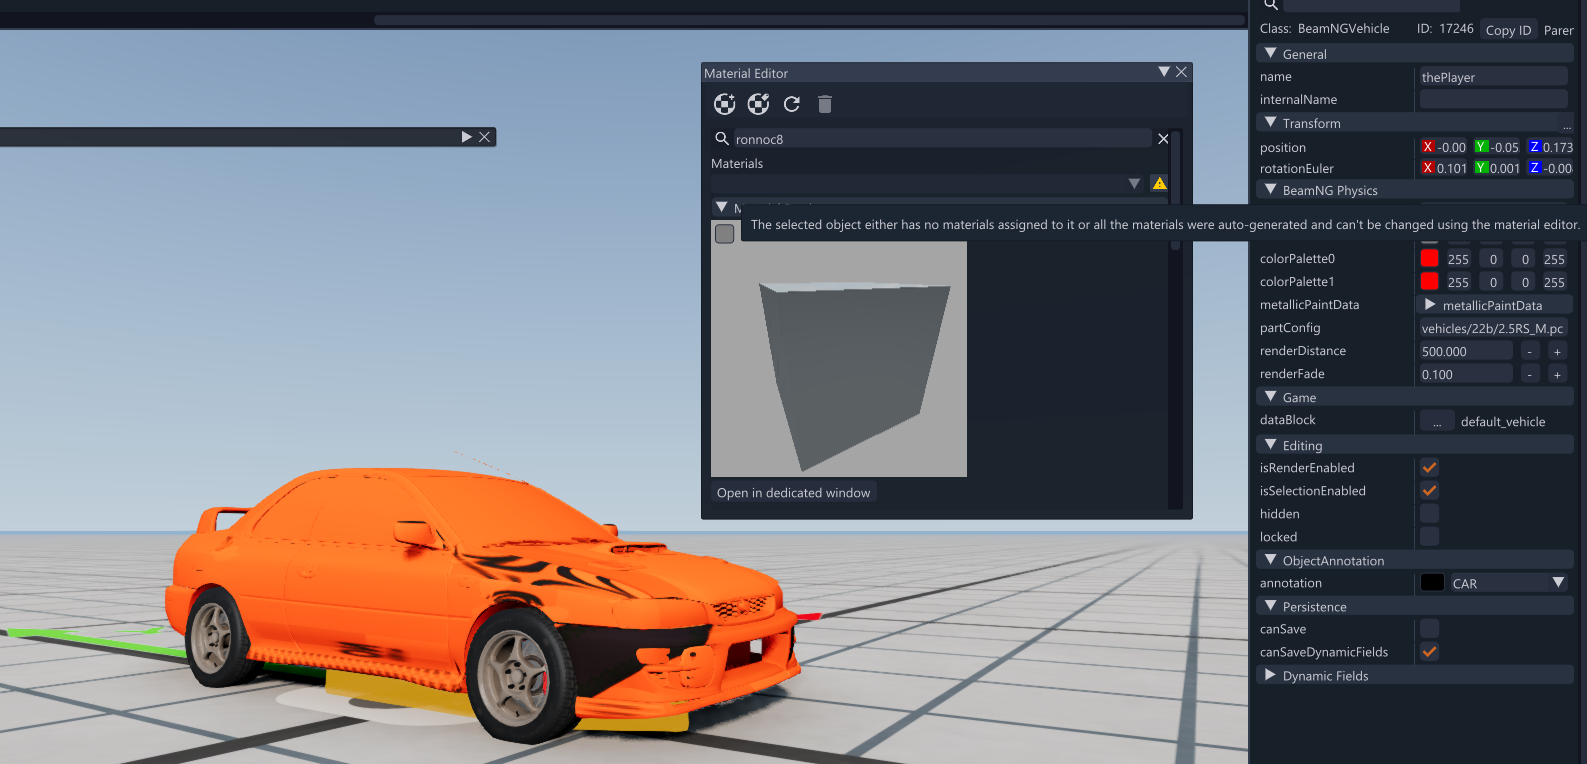Open dataBlock browse ellipsis button
The height and width of the screenshot is (764, 1587).
click(x=1437, y=421)
